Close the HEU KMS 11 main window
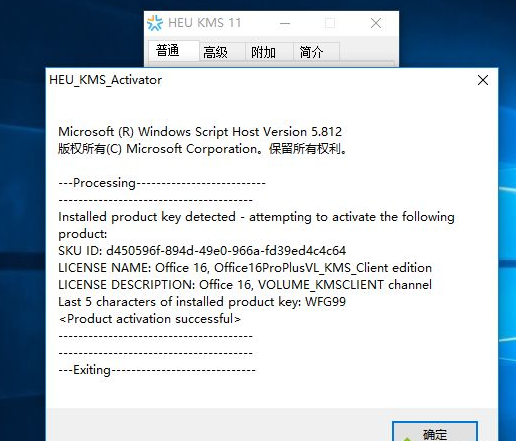The height and width of the screenshot is (441, 516). click(376, 23)
